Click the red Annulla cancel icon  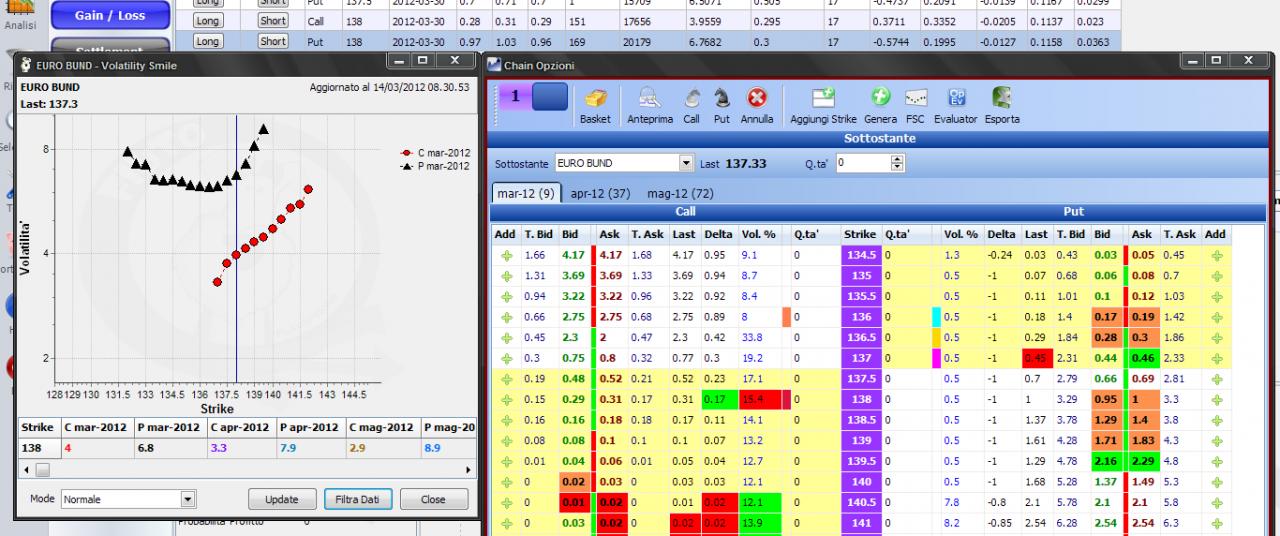pyautogui.click(x=757, y=99)
